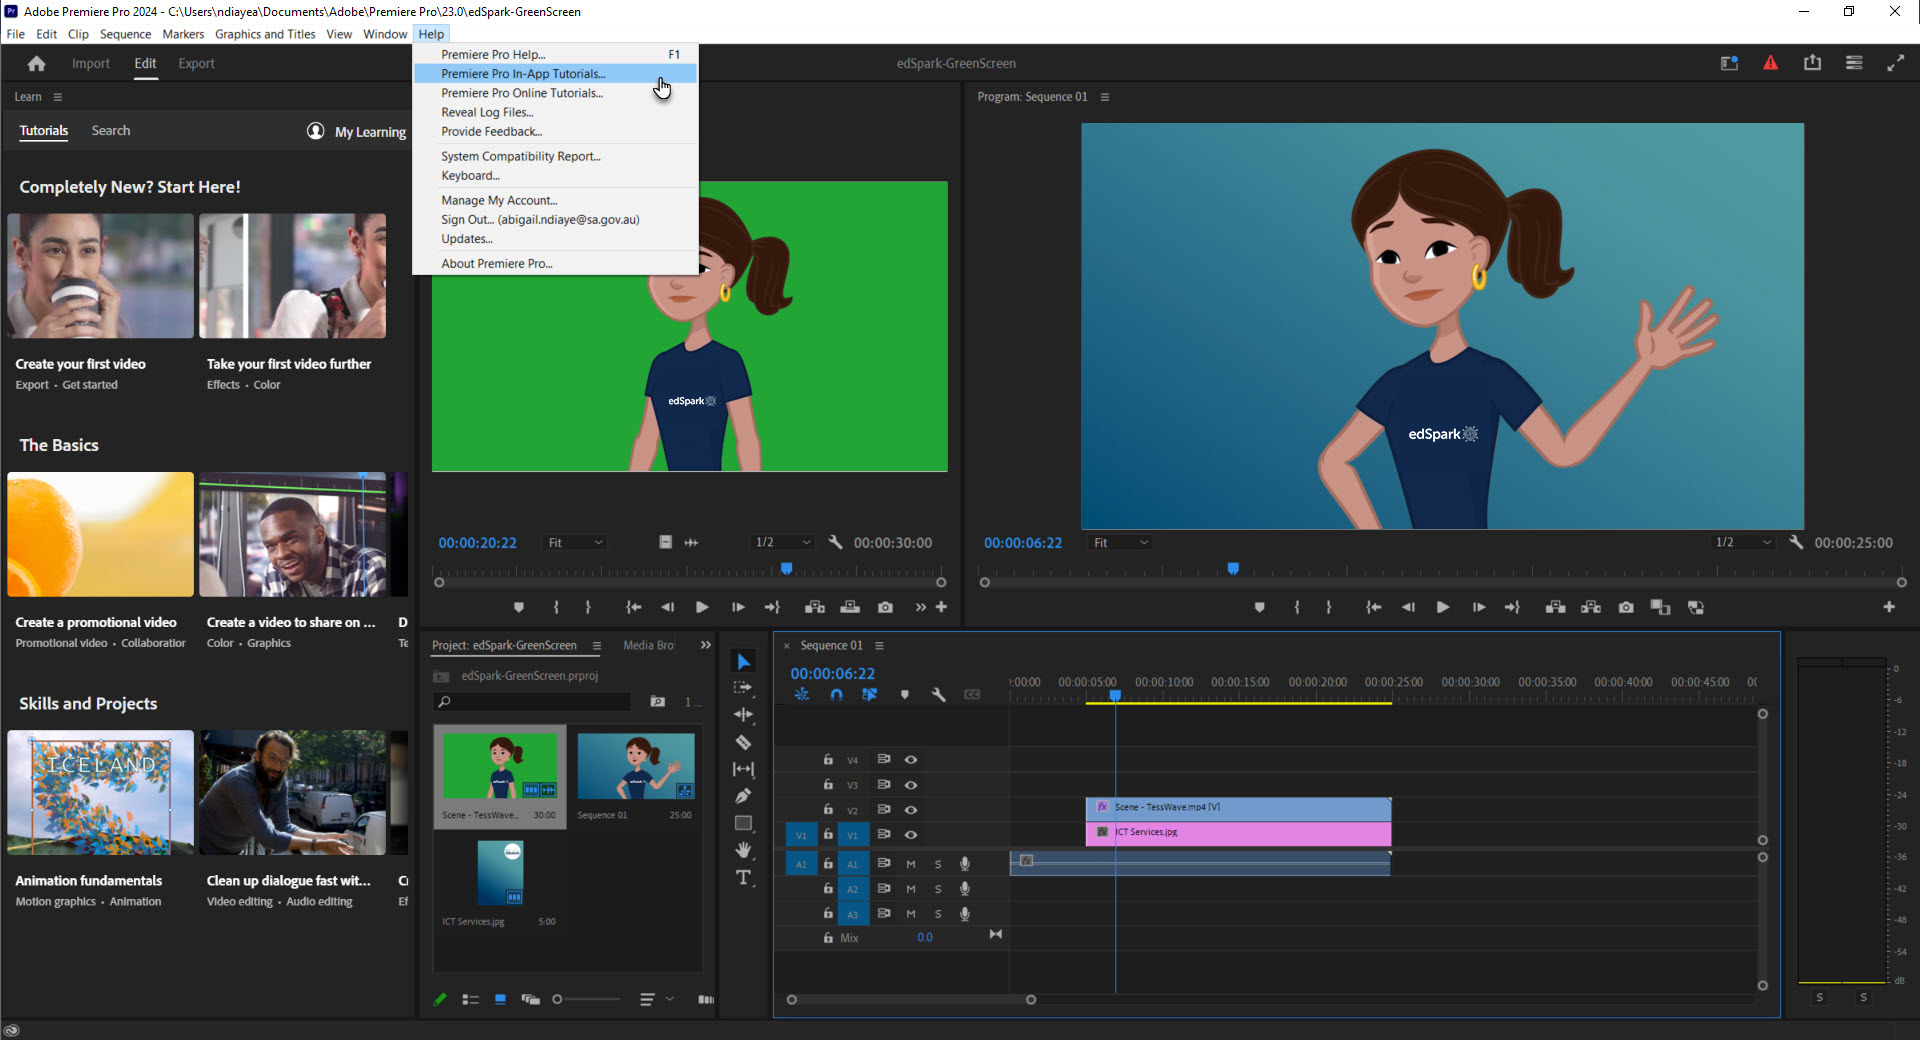
Task: Open Program monitor Fit zoom dropdown
Action: click(x=1120, y=542)
